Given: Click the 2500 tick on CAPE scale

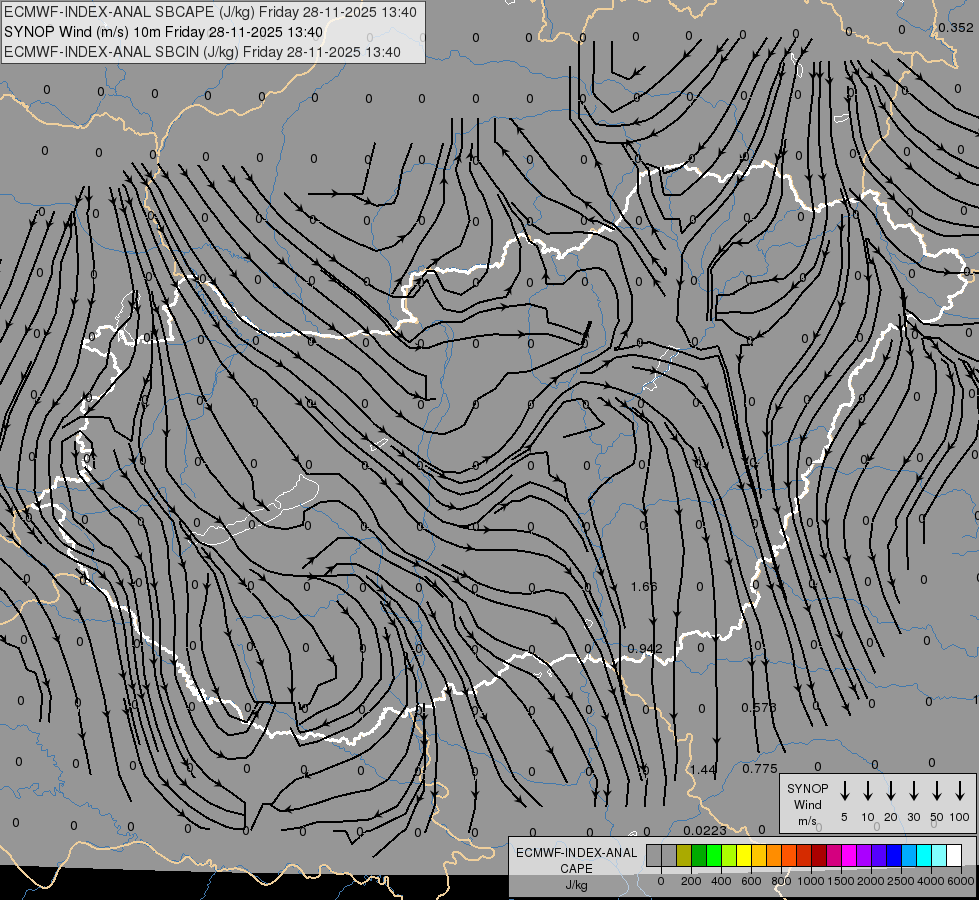Looking at the screenshot, I should [901, 881].
